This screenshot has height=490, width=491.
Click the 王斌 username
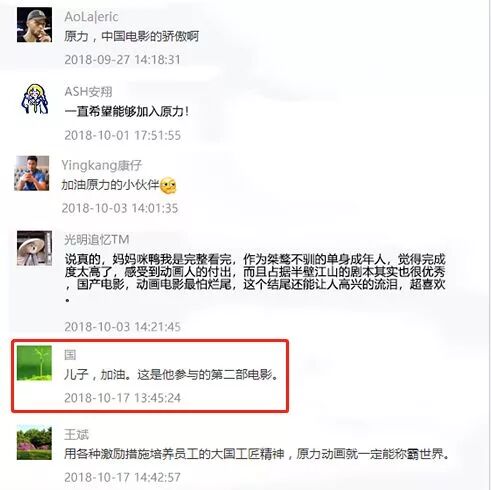click(x=77, y=435)
